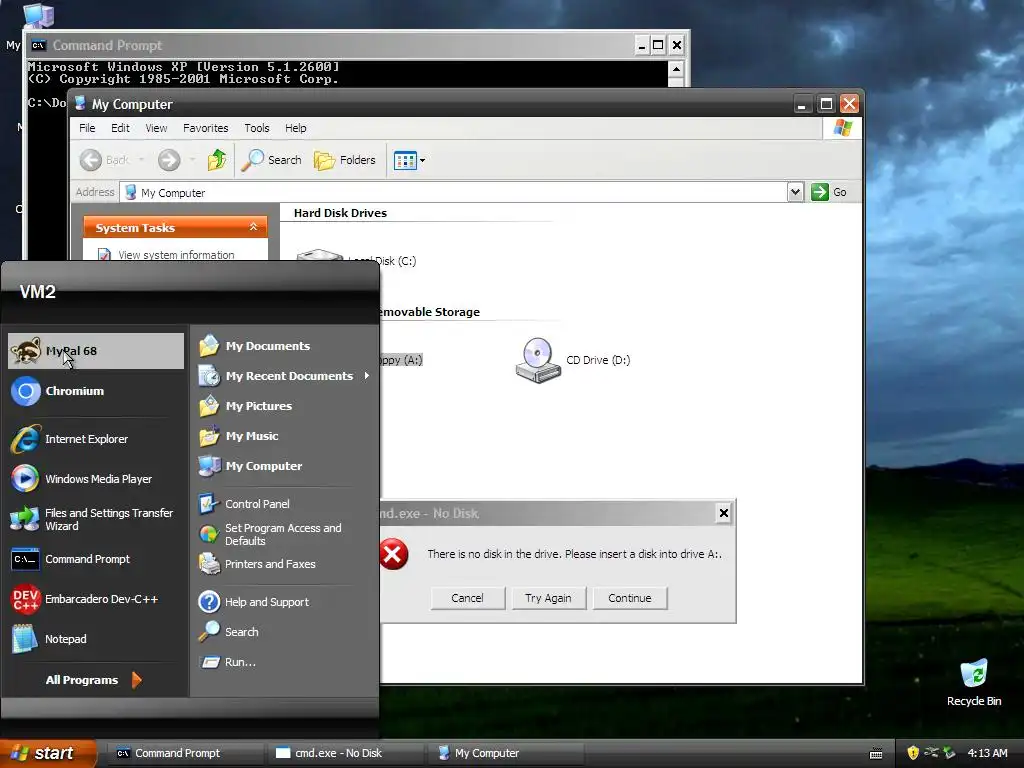Screen dimensions: 1024x768
Task: Switch to cmd.exe - No Disk taskbar button
Action: pos(345,753)
